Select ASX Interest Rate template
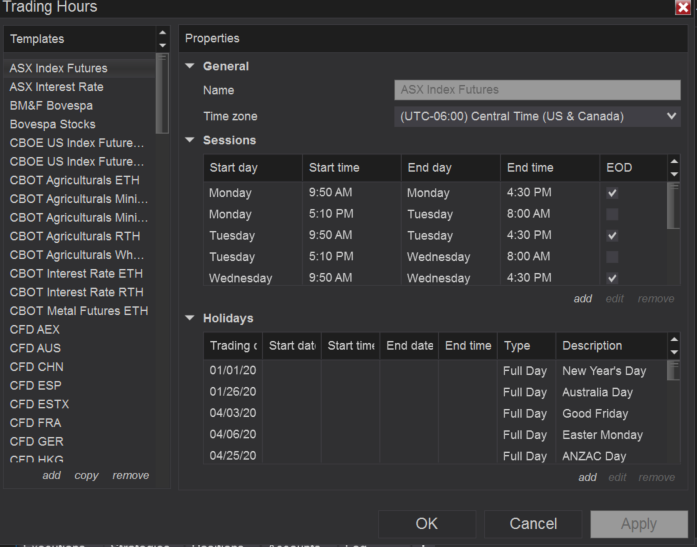 80,87
